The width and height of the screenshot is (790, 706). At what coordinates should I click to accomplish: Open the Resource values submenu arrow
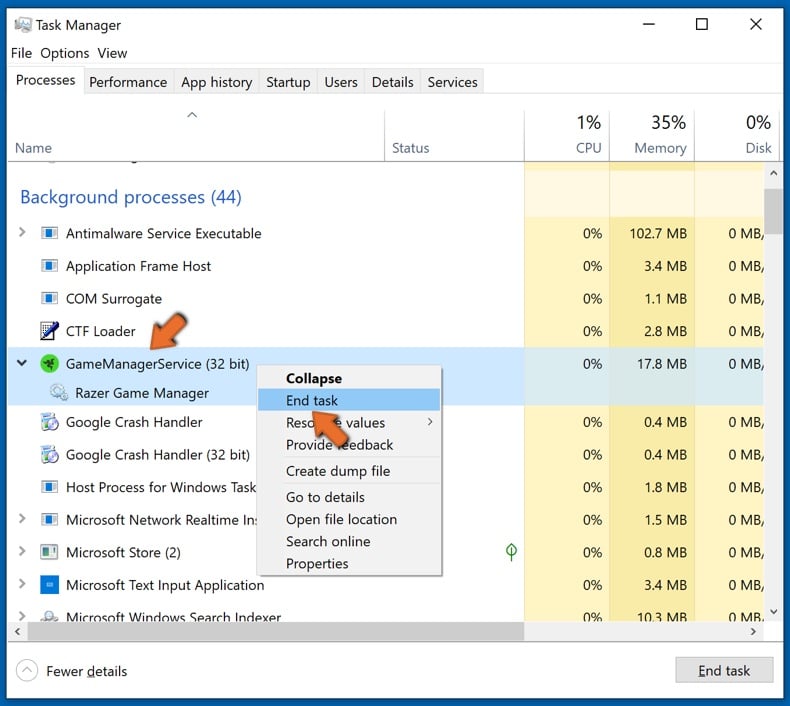(430, 422)
